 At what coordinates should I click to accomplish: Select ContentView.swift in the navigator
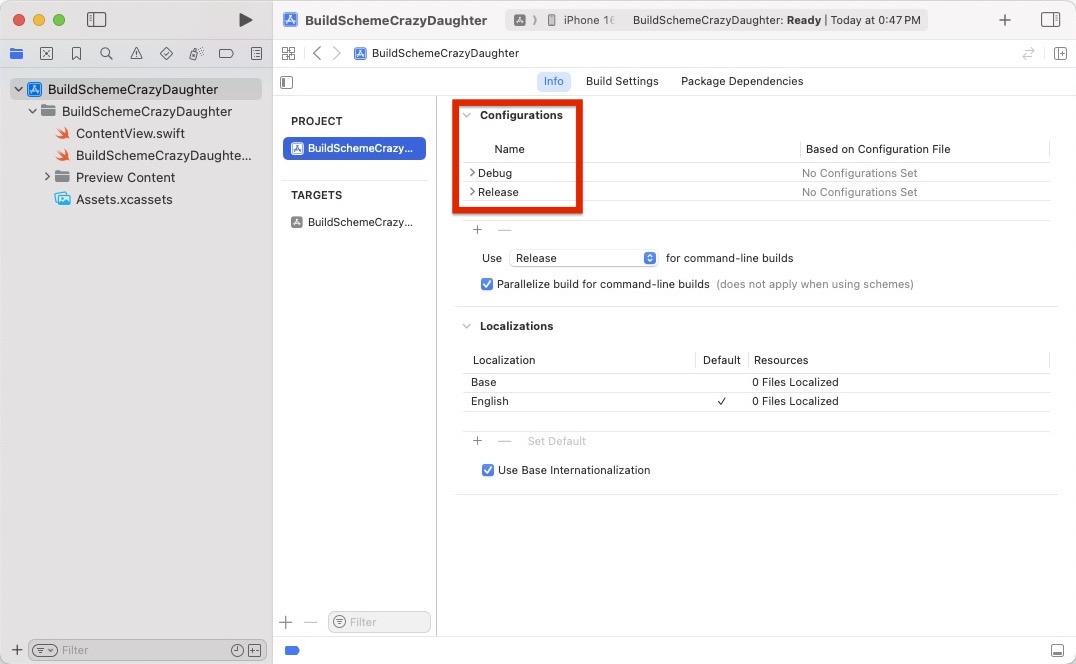[130, 133]
